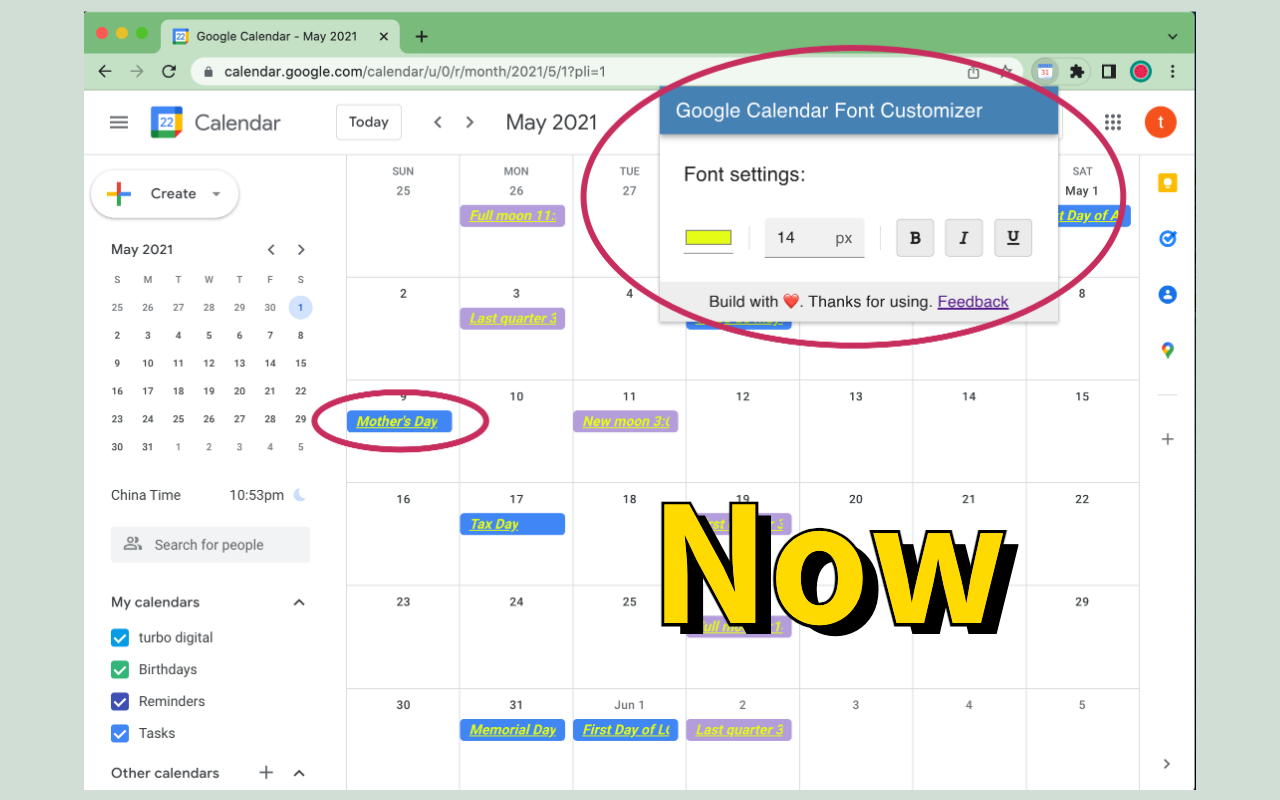Click browser forward arrow
Viewport: 1280px width, 800px height.
pyautogui.click(x=137, y=71)
